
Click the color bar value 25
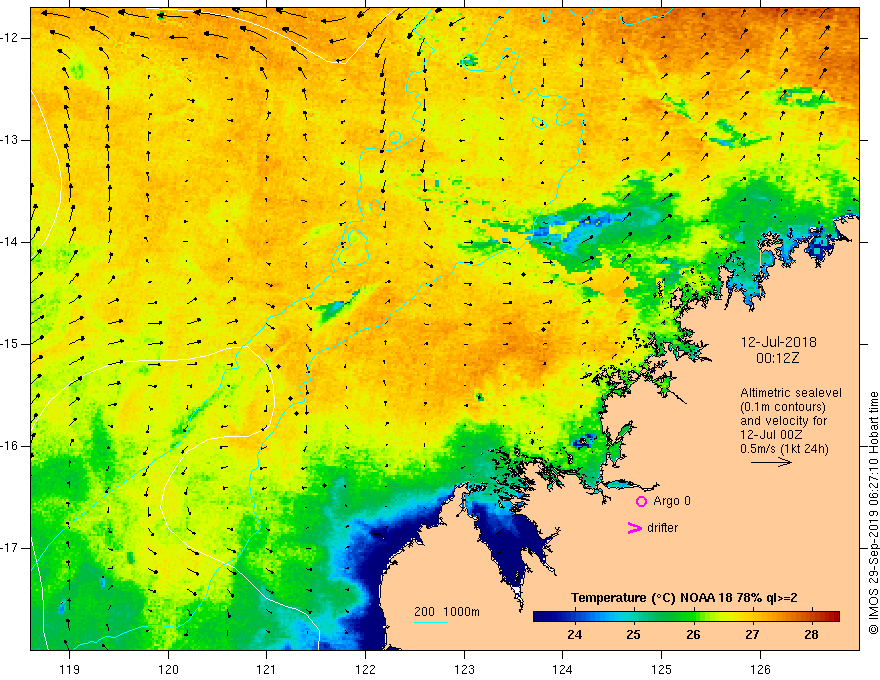click(634, 635)
